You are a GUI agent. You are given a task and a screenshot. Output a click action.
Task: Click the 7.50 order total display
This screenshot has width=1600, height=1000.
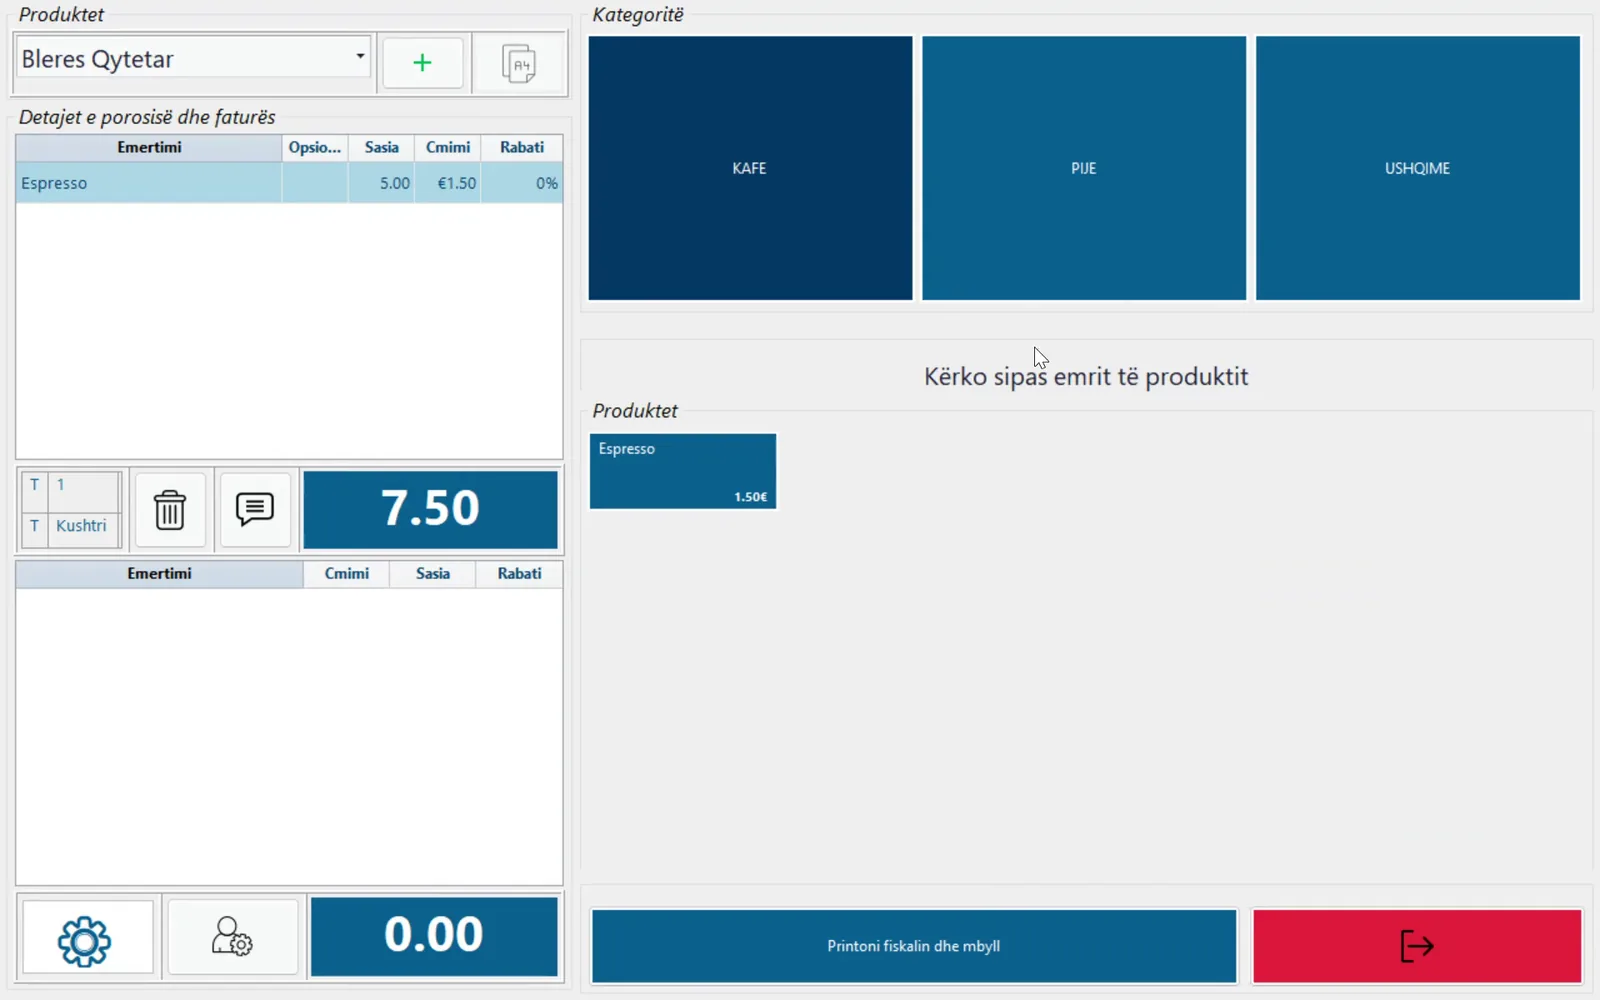coord(430,510)
